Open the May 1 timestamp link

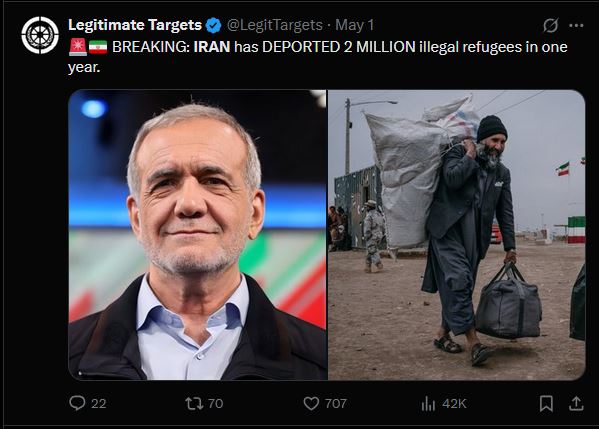pos(355,25)
